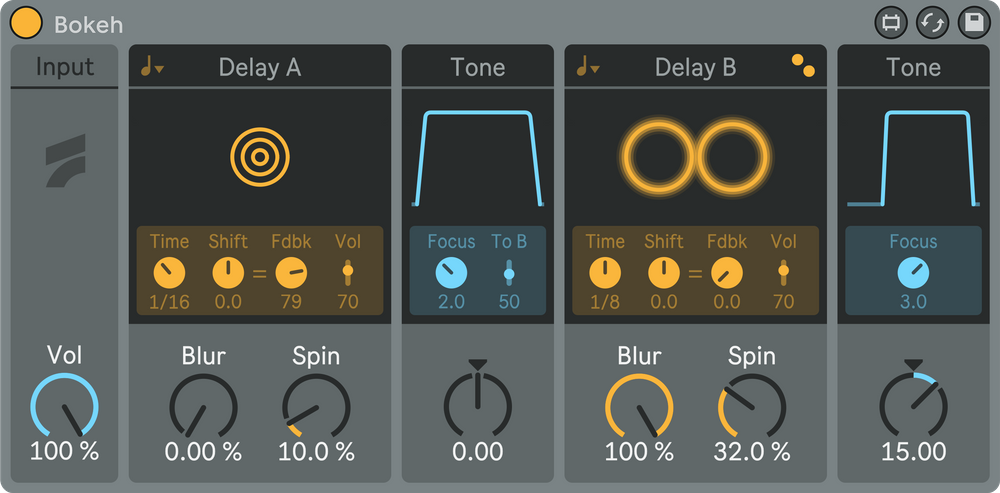Toggle Delay B equals link between Shift and Fdbk
Image resolution: width=1000 pixels, height=493 pixels.
(695, 274)
